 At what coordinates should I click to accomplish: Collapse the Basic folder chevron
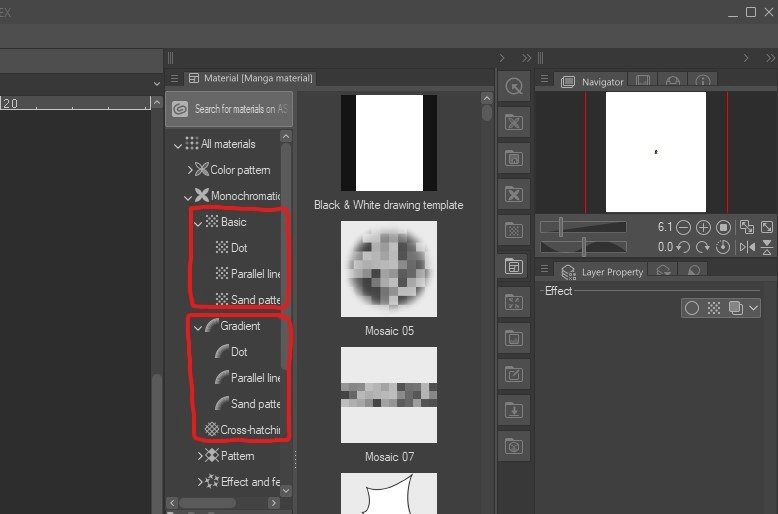click(x=197, y=224)
